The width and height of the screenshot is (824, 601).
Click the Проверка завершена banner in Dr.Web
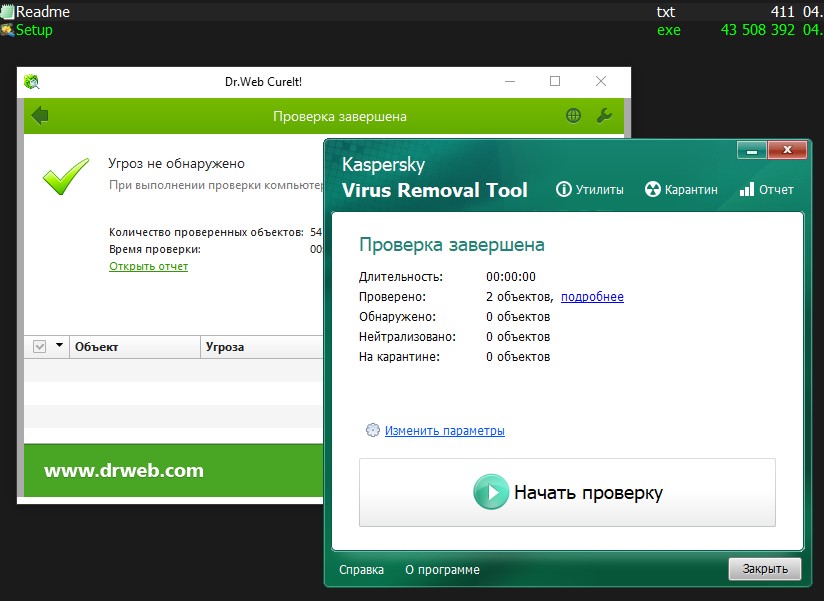(x=340, y=116)
